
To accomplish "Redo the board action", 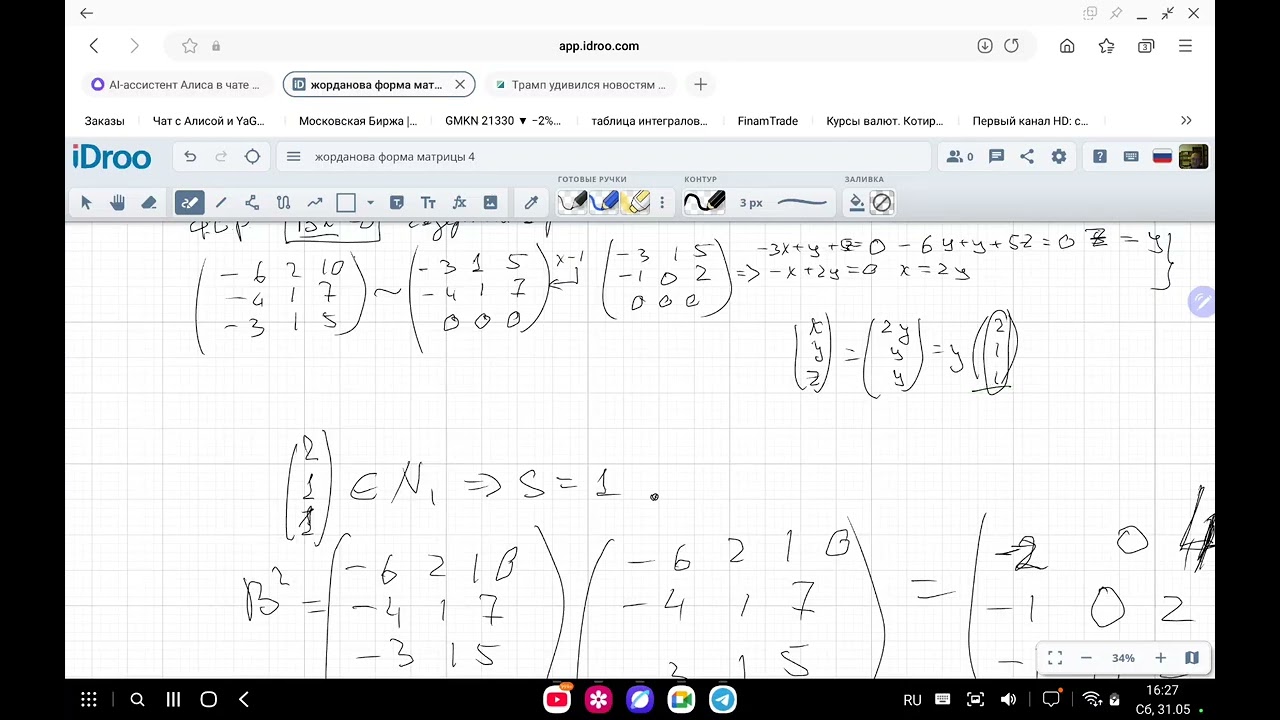I will point(221,157).
